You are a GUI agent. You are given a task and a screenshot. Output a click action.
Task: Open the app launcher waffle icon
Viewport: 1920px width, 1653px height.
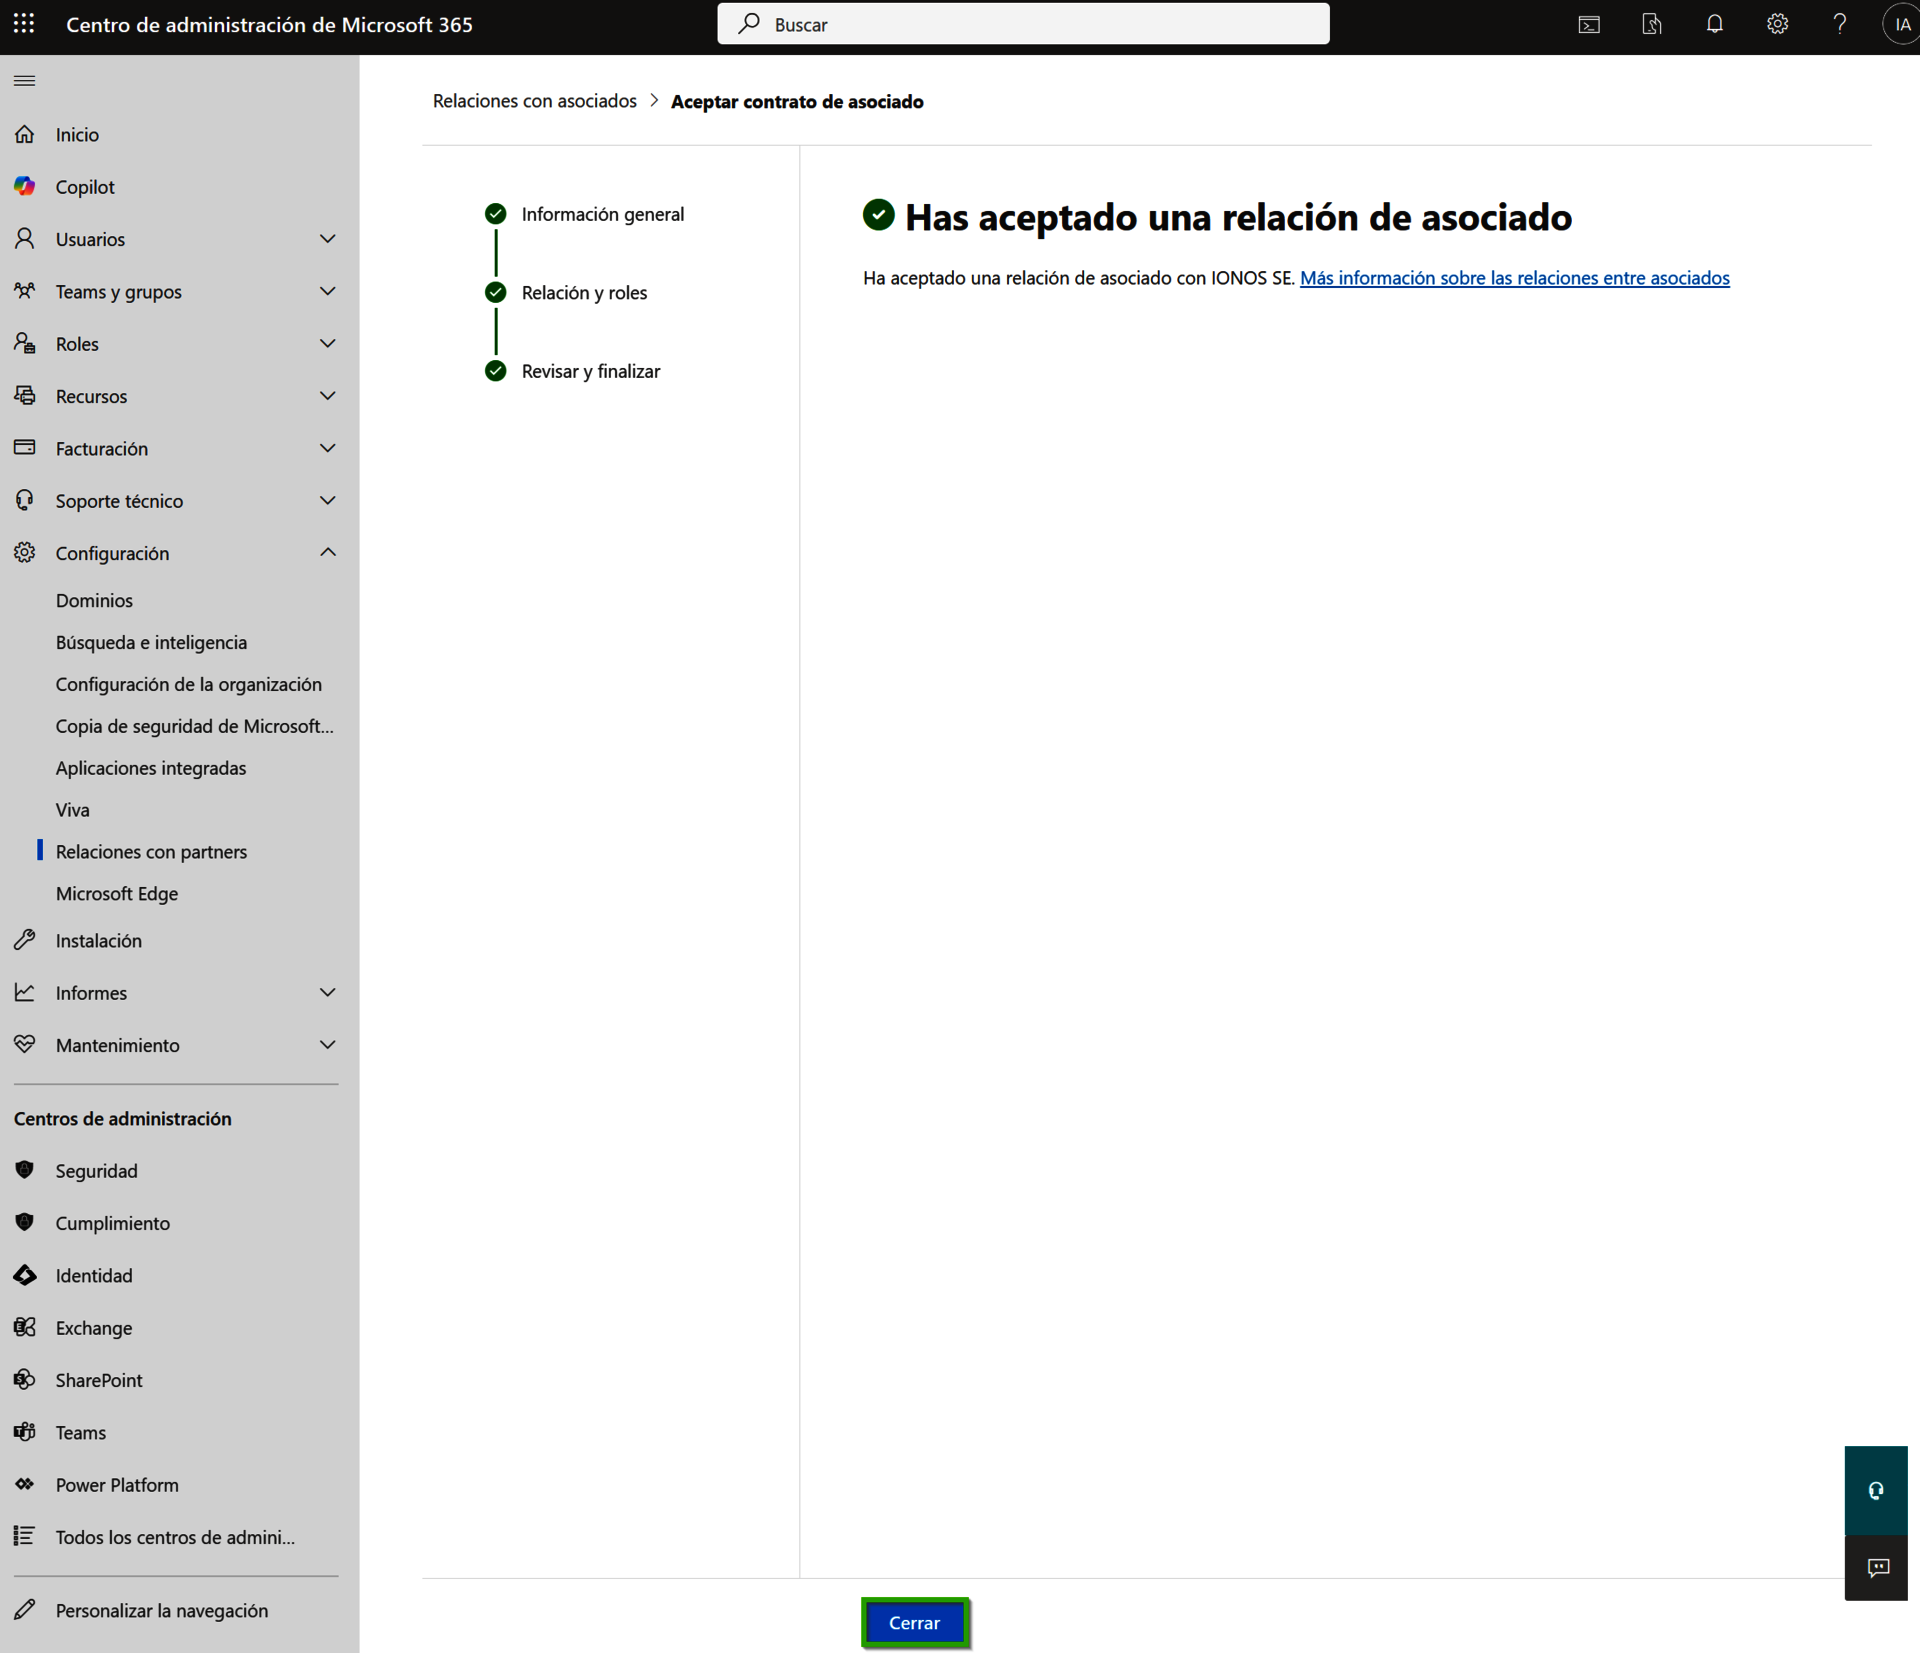(24, 24)
